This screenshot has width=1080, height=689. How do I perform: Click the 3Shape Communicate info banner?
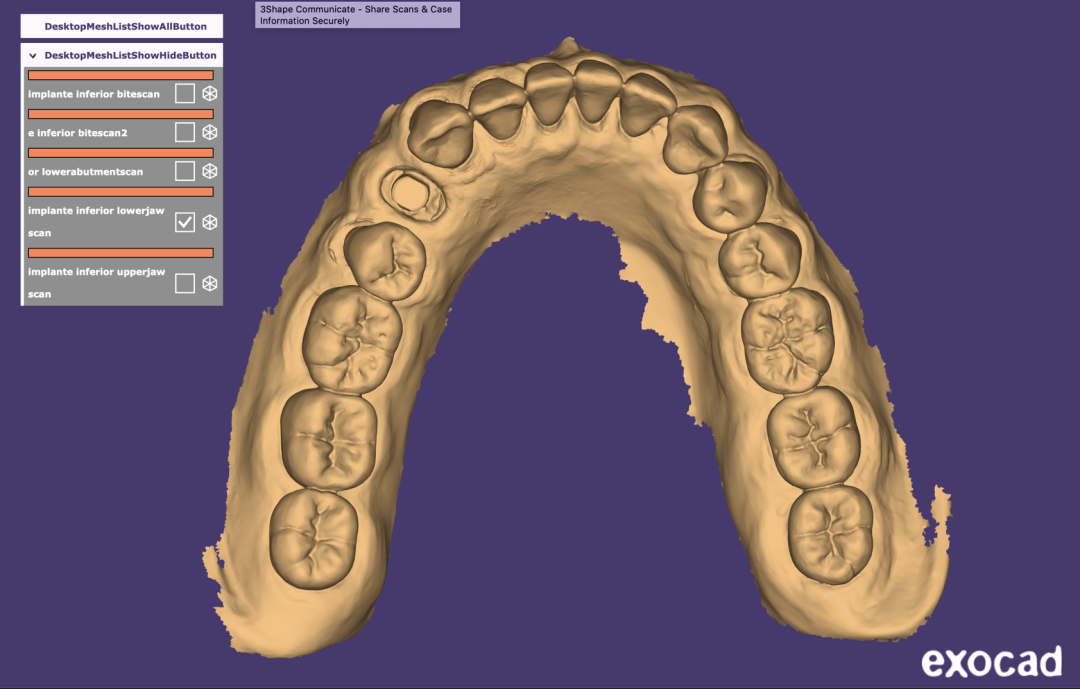[x=357, y=15]
